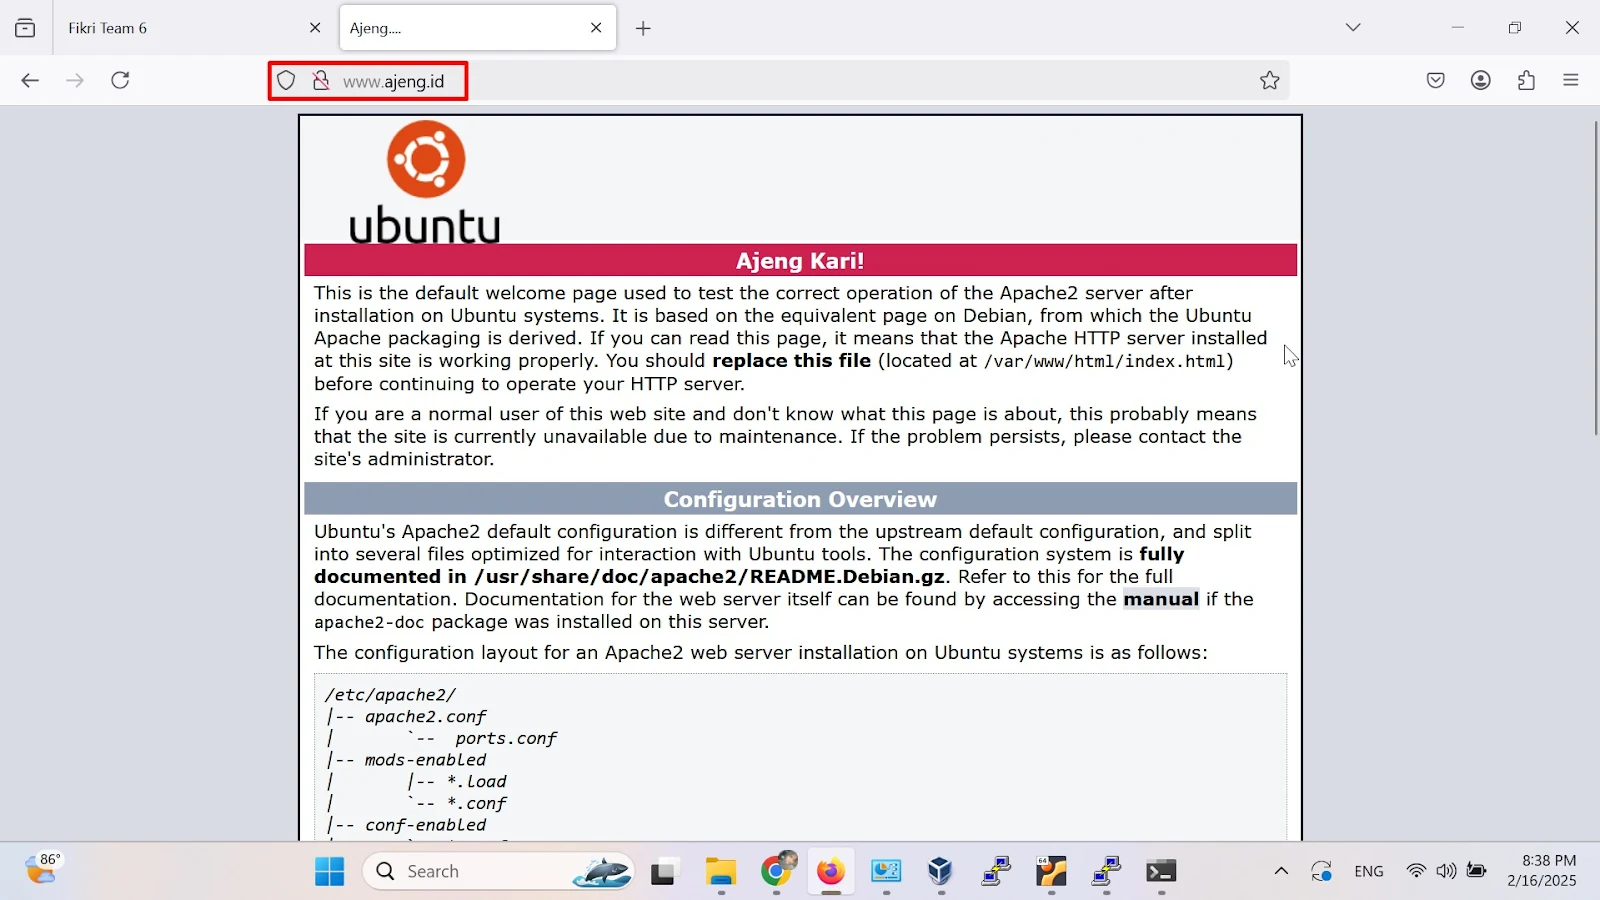The image size is (1600, 900).
Task: Click the /var/www/html/index.html path text
Action: [x=1105, y=361]
